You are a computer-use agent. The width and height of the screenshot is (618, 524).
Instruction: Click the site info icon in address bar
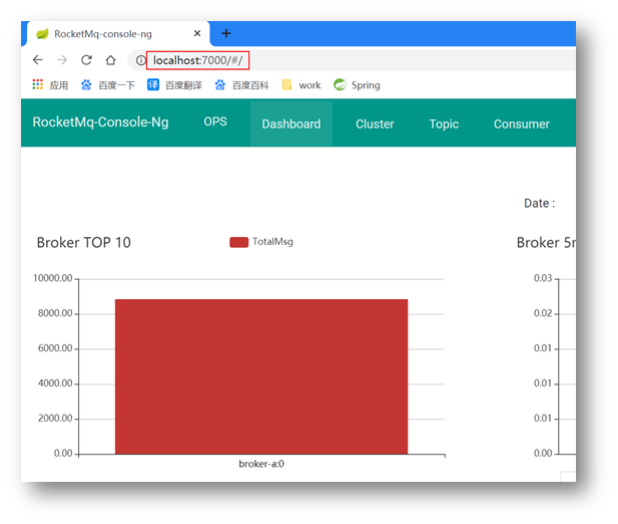(x=140, y=61)
